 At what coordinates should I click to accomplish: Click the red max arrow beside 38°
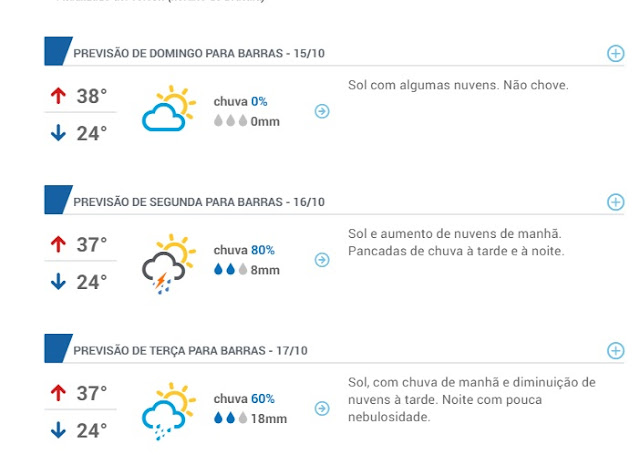click(x=58, y=96)
